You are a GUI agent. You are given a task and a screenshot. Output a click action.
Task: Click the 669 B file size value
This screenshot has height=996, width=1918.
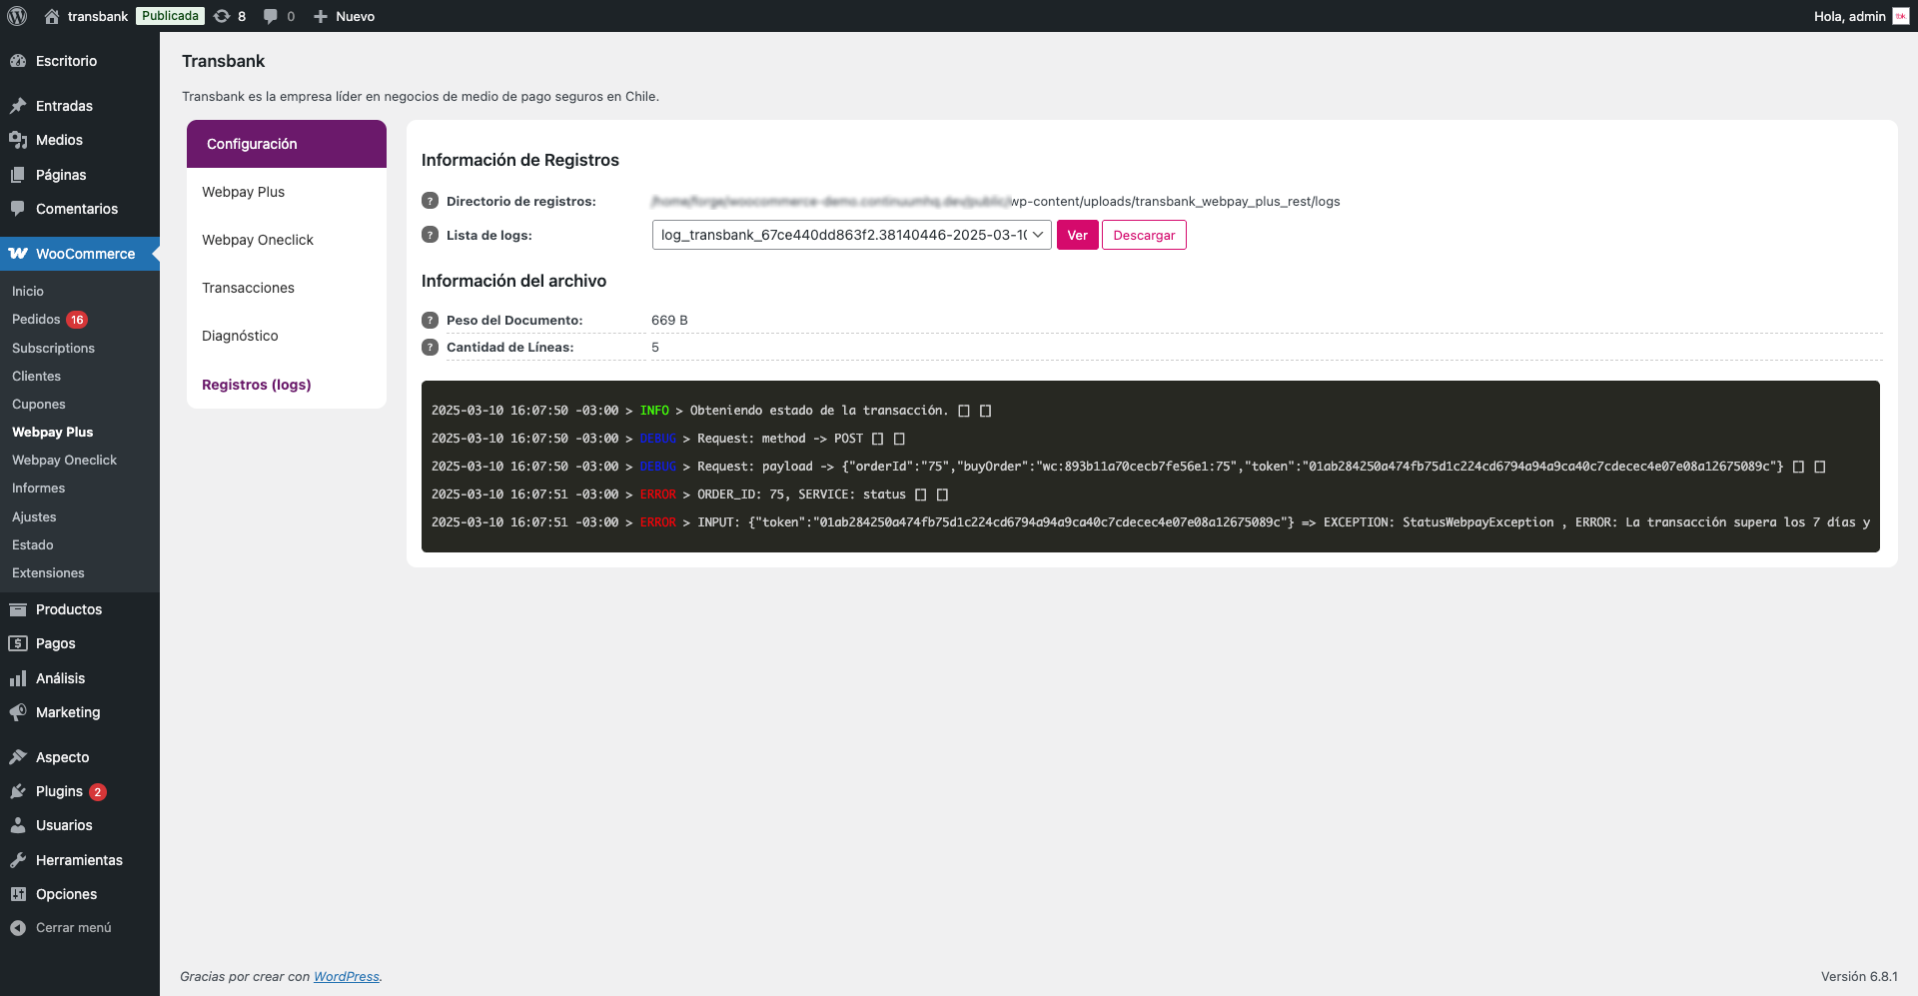click(669, 320)
